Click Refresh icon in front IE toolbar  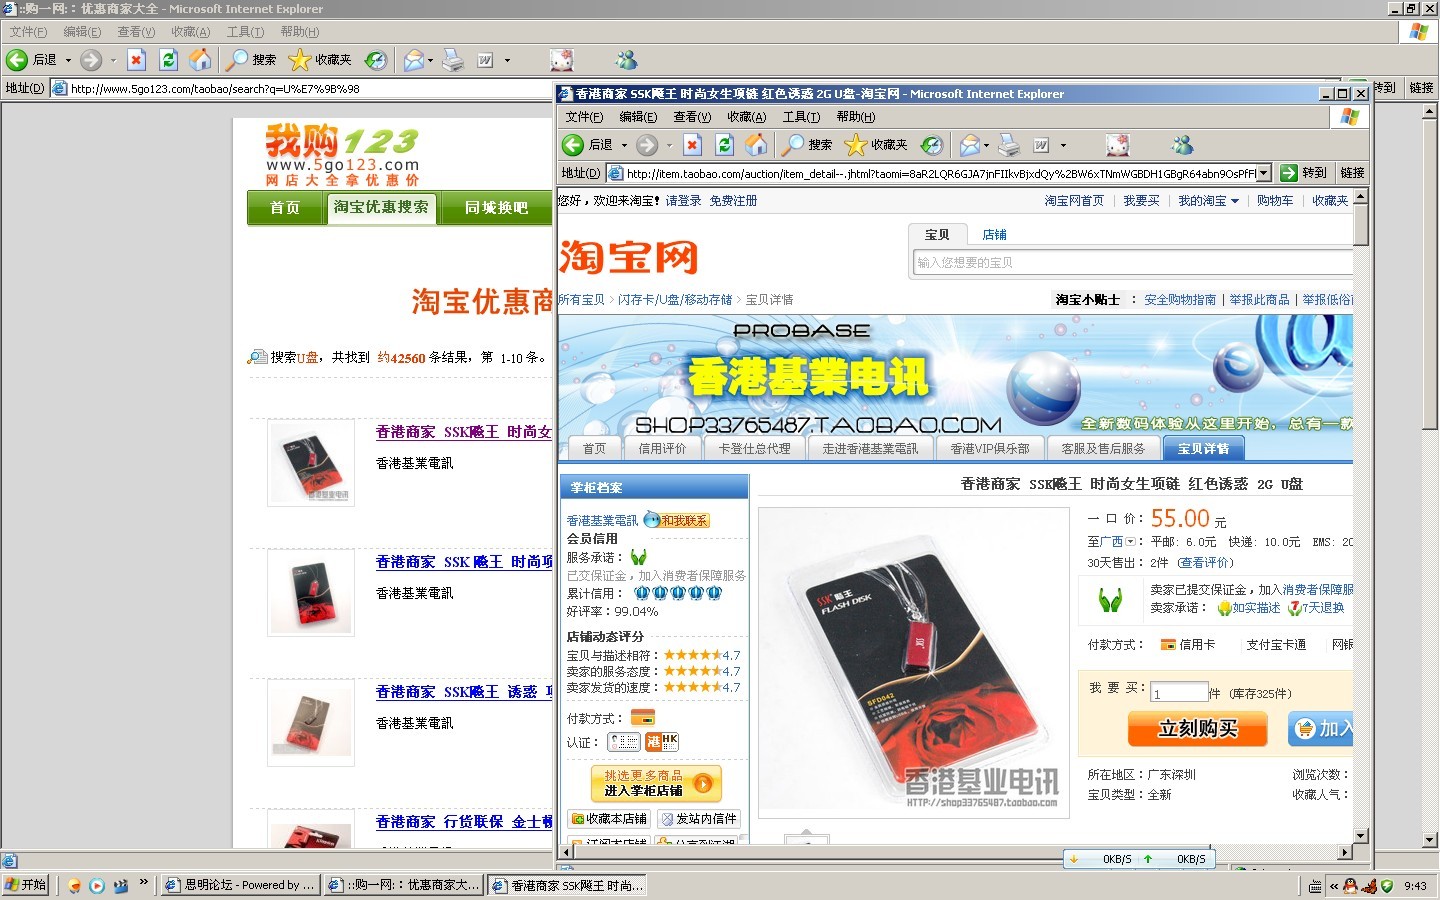click(x=725, y=145)
